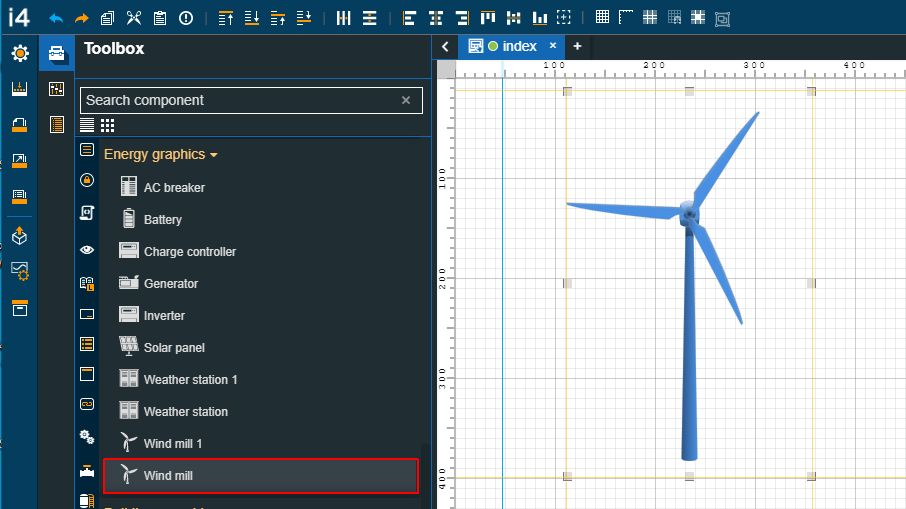Clear the component search field

pyautogui.click(x=406, y=100)
